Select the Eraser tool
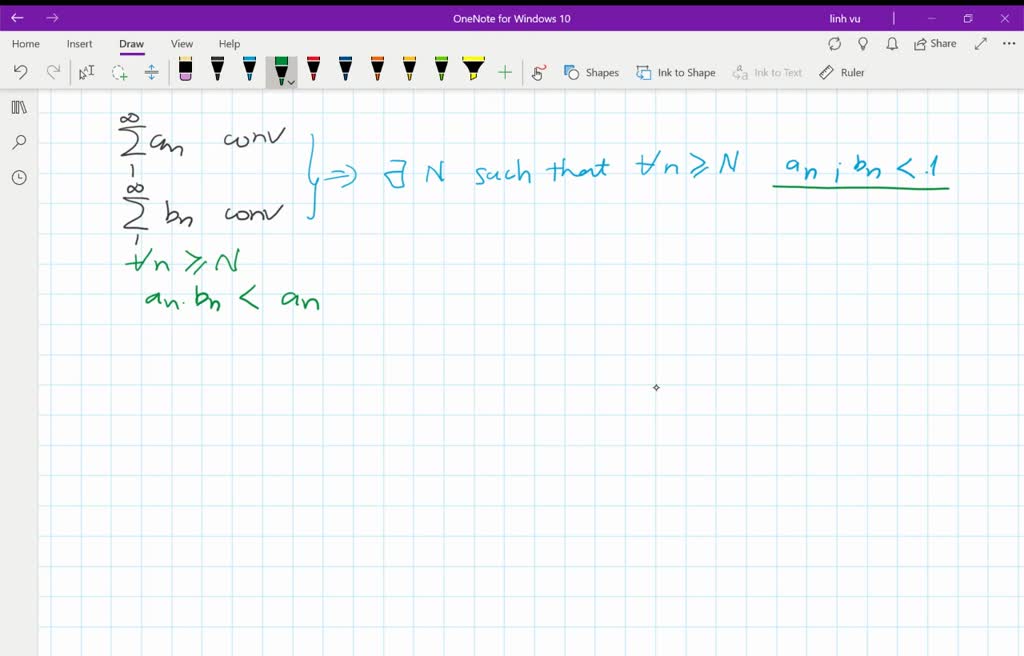Screen dimensions: 1024x656 coord(186,70)
